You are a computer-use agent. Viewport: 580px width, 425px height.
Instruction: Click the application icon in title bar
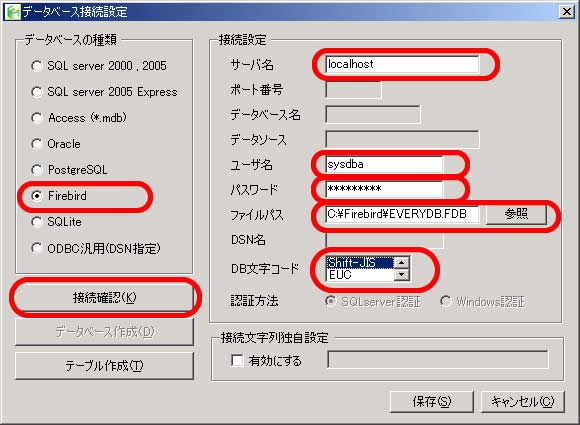13,12
